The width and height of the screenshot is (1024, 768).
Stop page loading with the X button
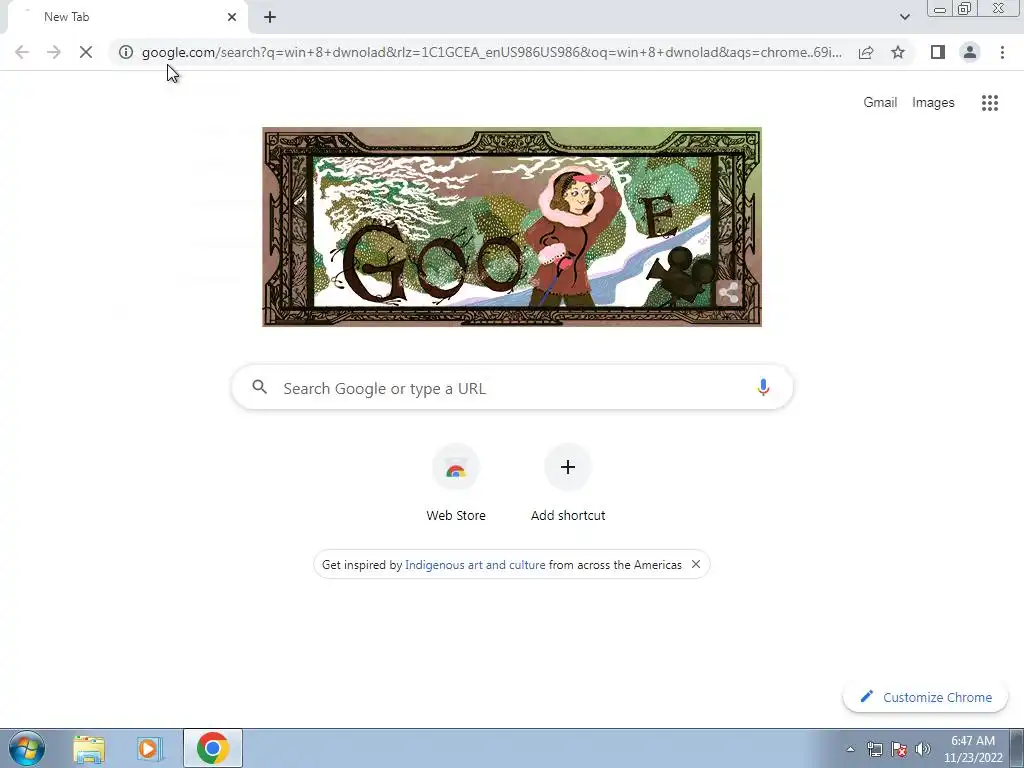86,52
